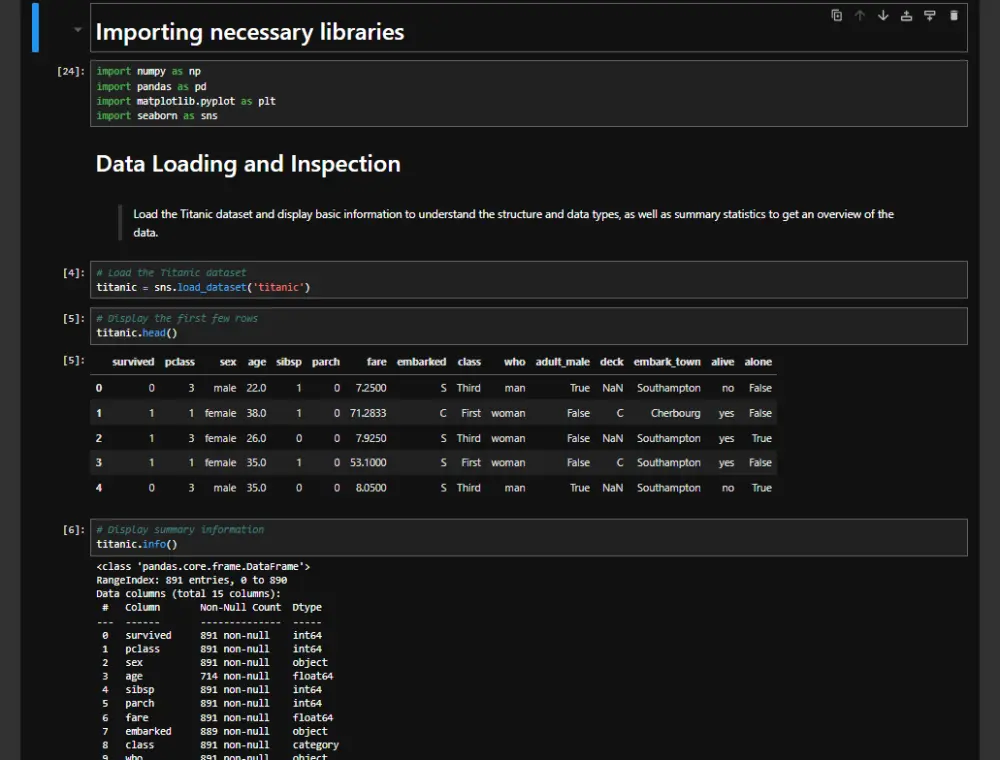Select the Data Loading and Inspection heading
The height and width of the screenshot is (760, 1000).
pos(248,164)
